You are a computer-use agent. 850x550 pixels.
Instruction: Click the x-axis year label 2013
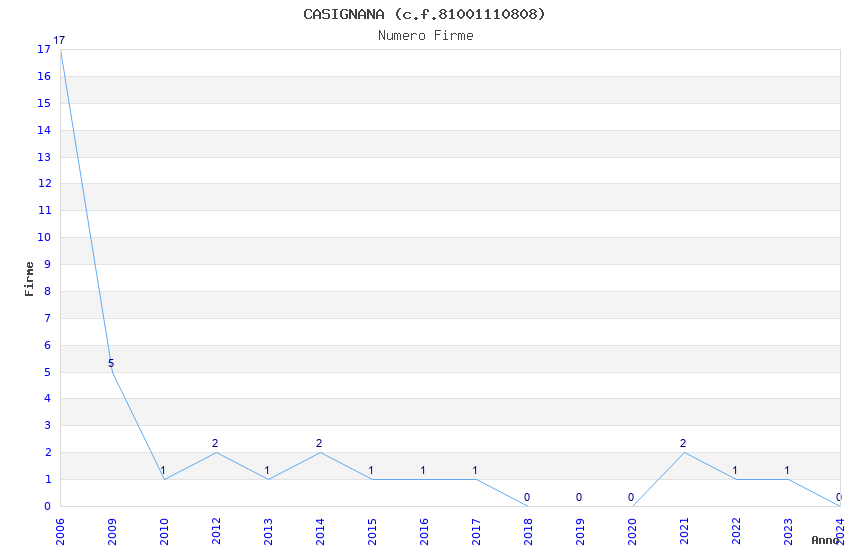[x=268, y=532]
